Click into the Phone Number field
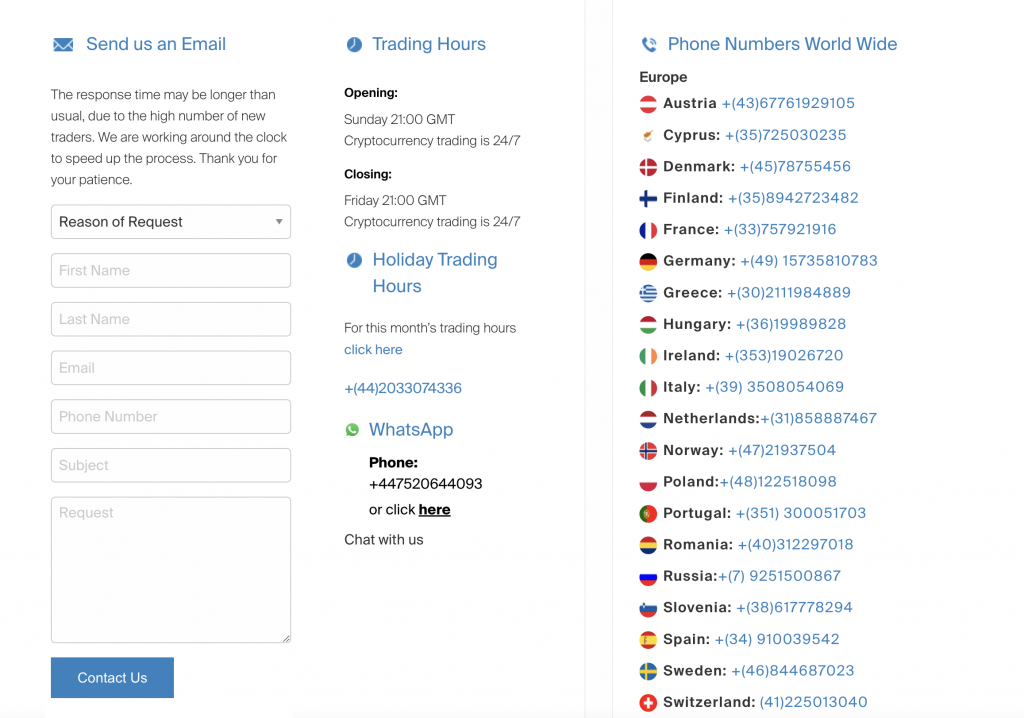This screenshot has width=1024, height=718. 171,417
